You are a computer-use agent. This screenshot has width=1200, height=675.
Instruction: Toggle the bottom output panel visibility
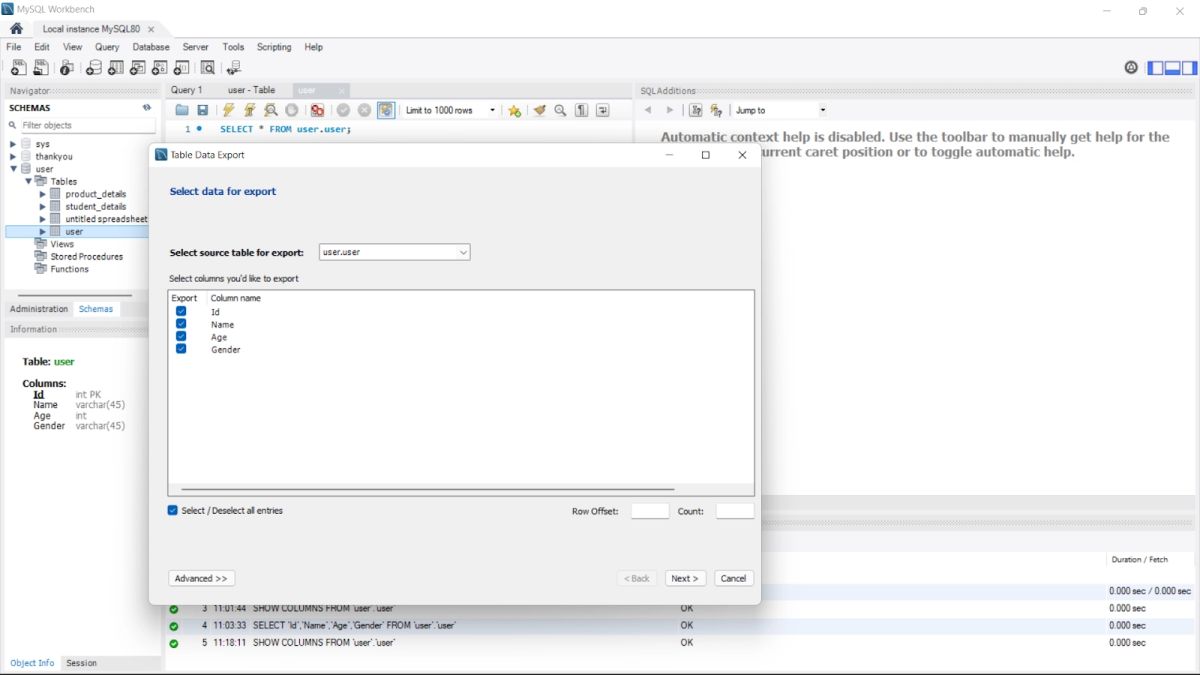tap(1173, 68)
